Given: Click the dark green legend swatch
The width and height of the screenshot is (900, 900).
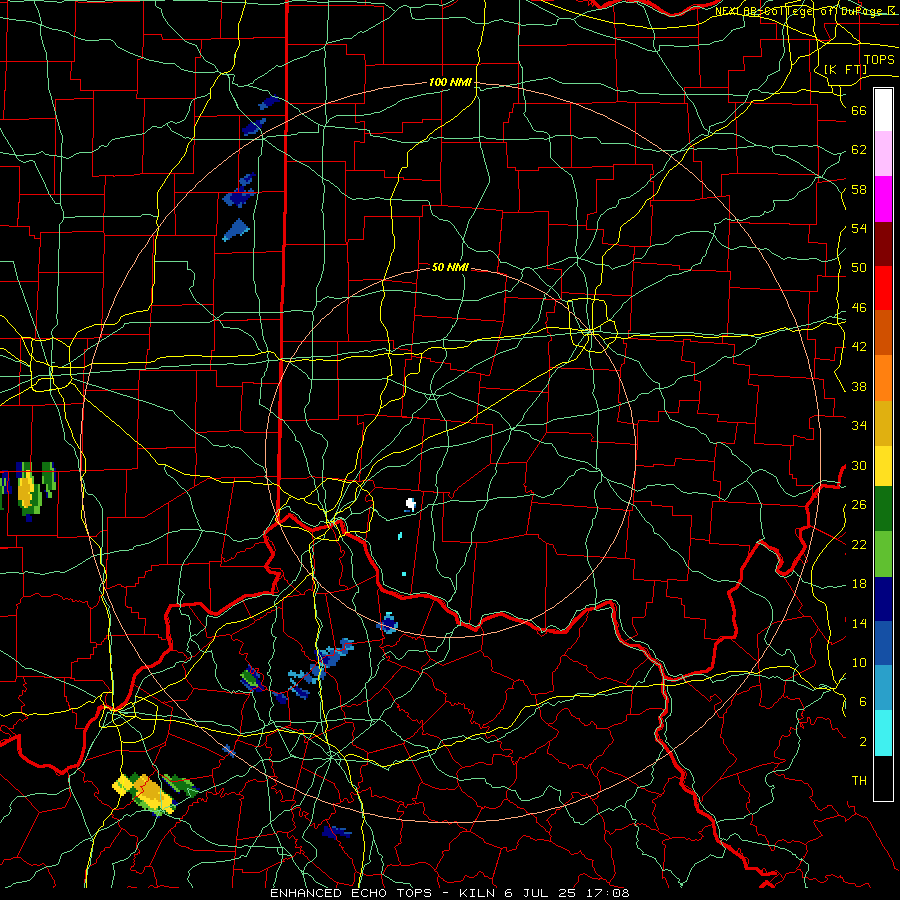Looking at the screenshot, I should pos(883,509).
